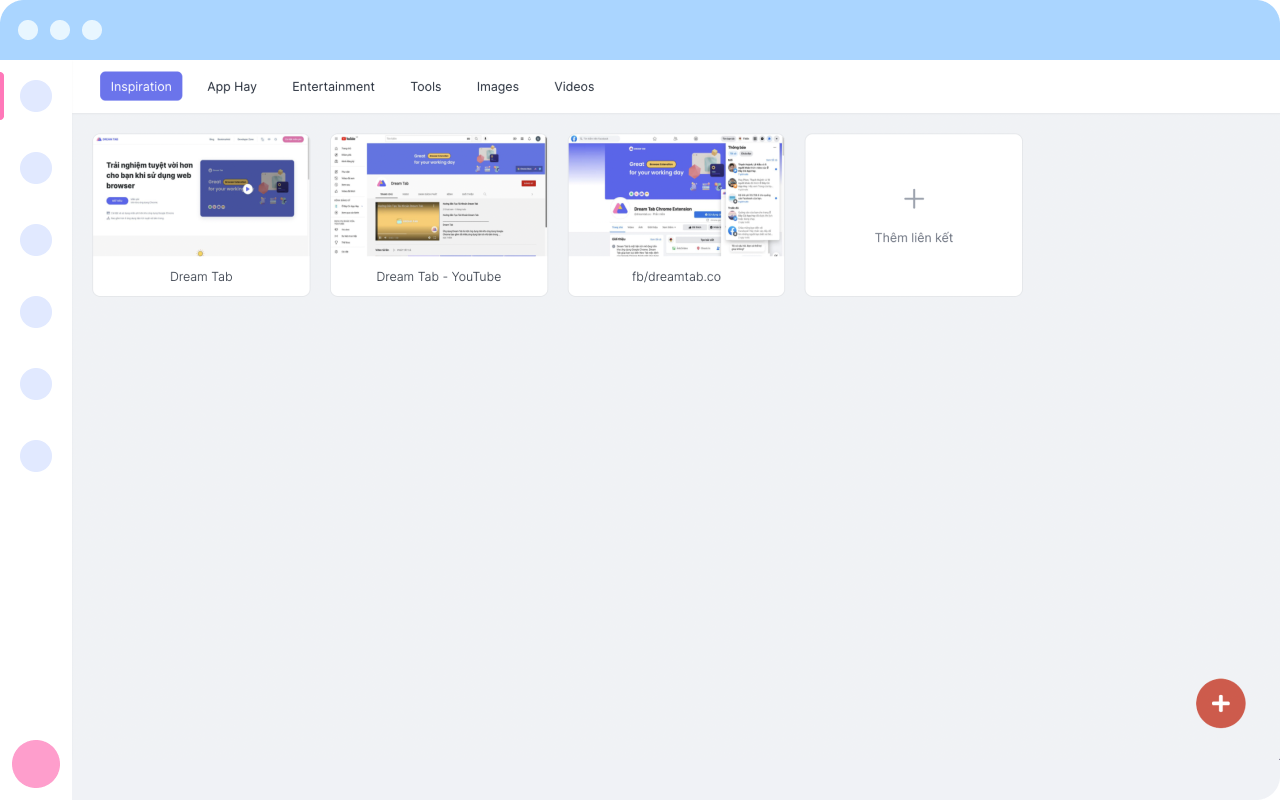Switch to the App Hay tab
This screenshot has height=800, width=1280.
click(x=232, y=86)
